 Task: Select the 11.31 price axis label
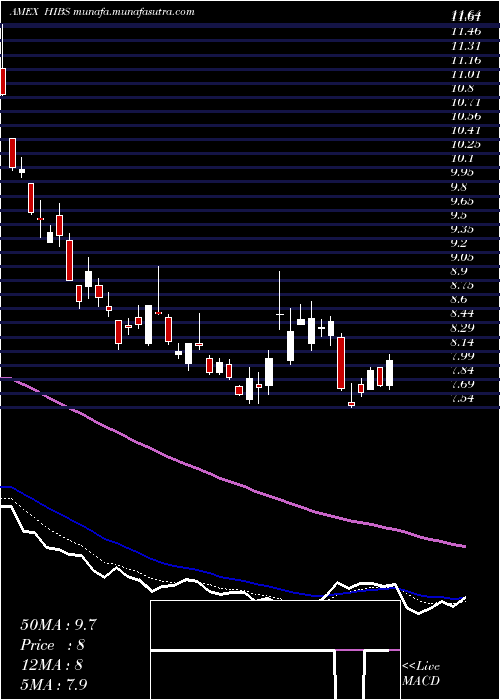click(x=466, y=46)
